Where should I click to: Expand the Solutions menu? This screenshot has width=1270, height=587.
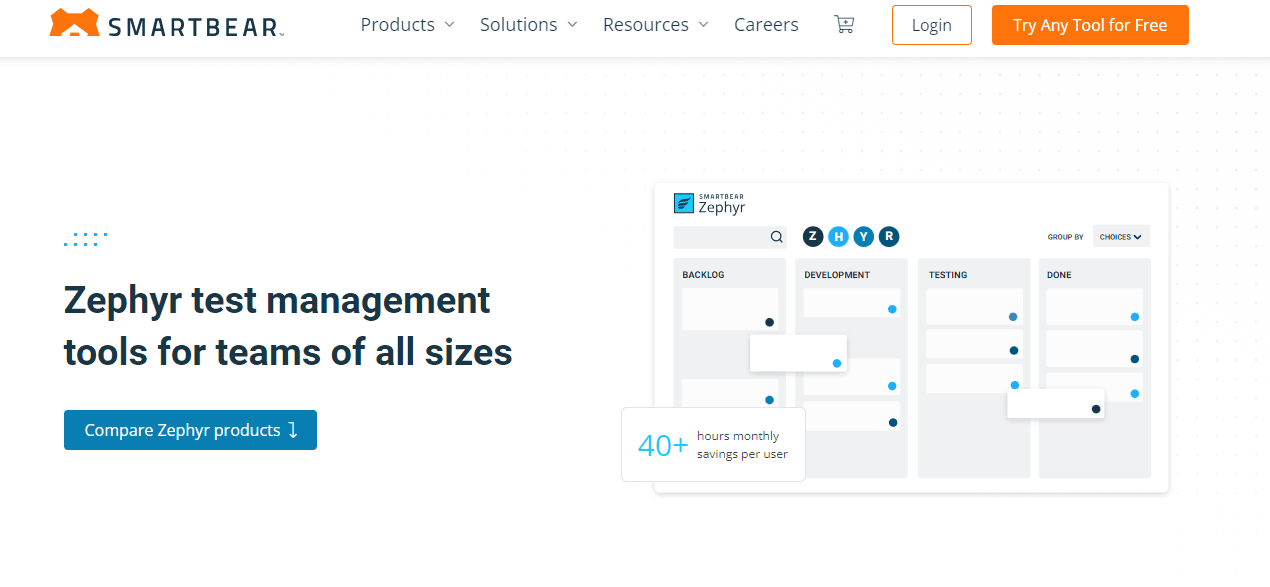pyautogui.click(x=528, y=24)
